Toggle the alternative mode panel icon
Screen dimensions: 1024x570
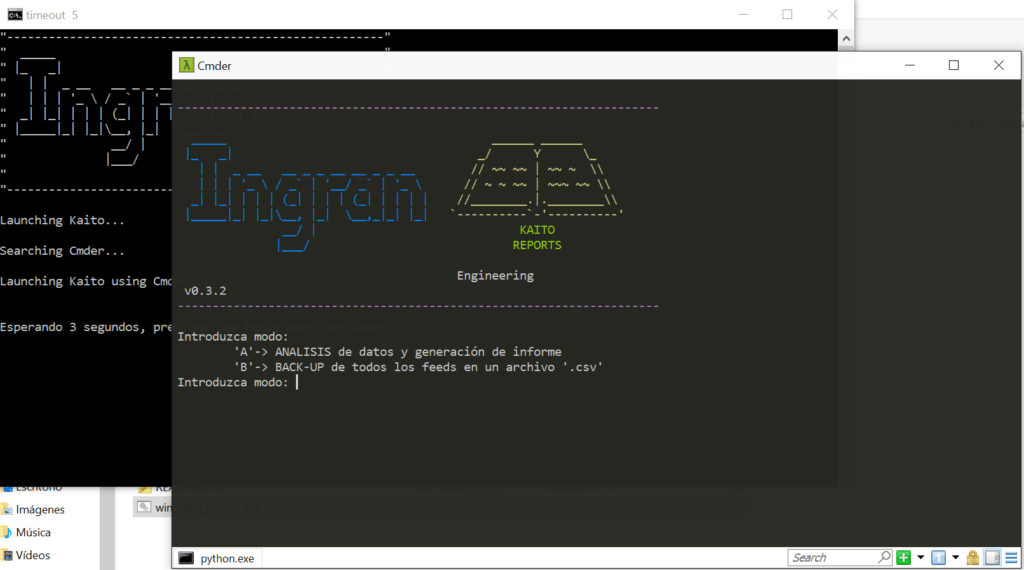tap(992, 558)
